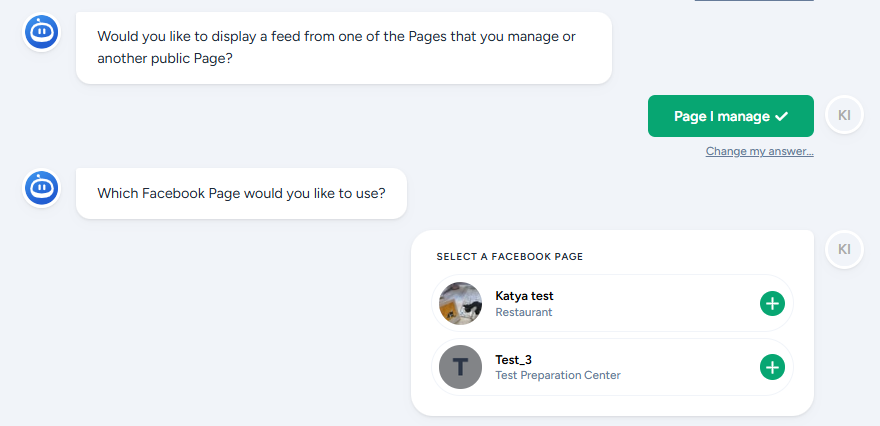This screenshot has height=426, width=880.
Task: Add the Katya test page with plus icon
Action: [772, 303]
